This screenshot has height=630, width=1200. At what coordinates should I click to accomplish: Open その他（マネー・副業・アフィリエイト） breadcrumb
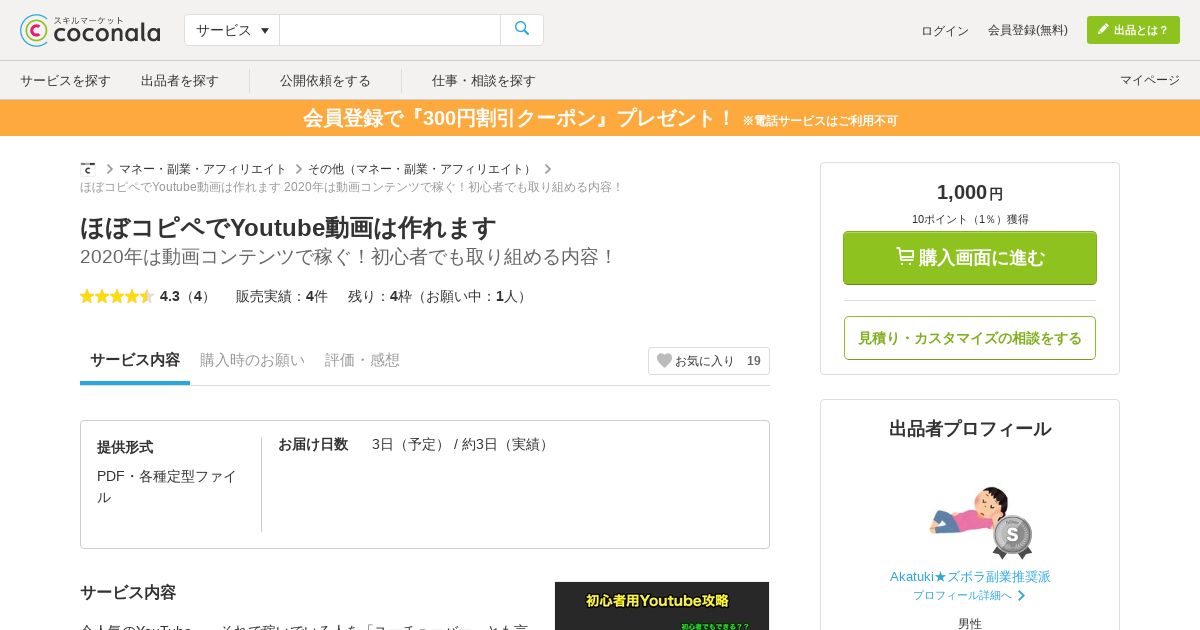422,169
